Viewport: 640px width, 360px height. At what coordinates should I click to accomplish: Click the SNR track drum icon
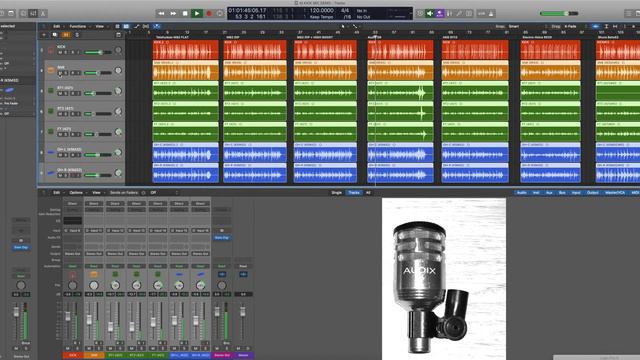[x=51, y=70]
